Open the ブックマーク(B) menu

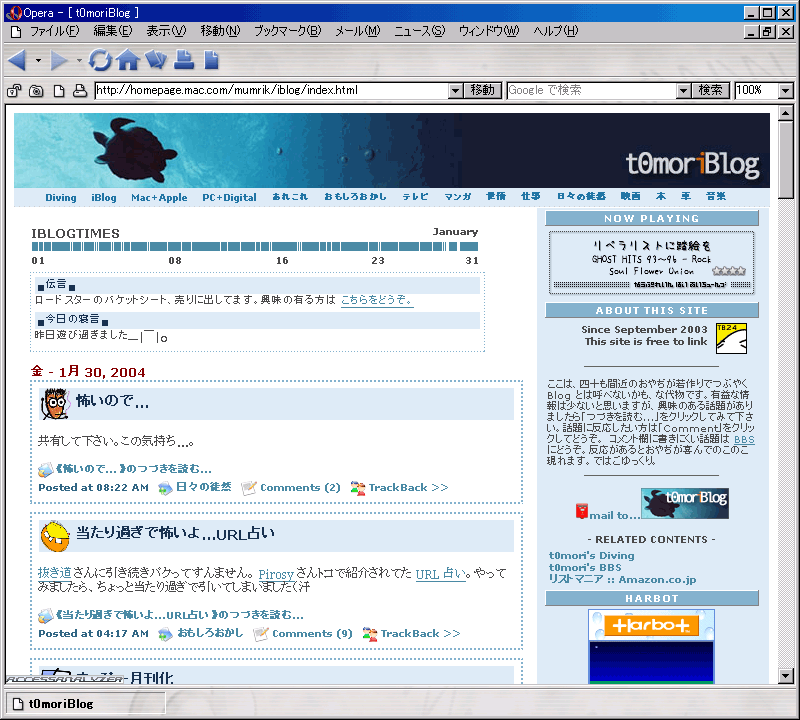coord(288,32)
